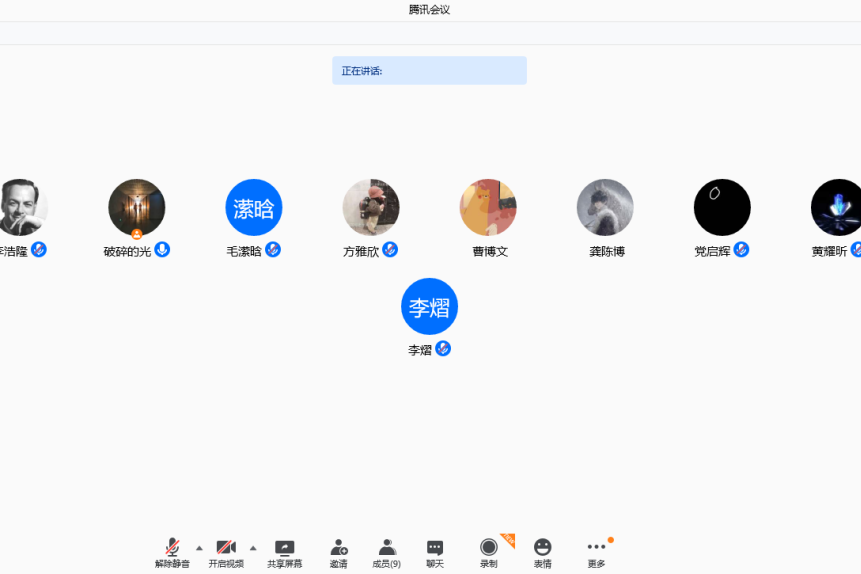Select 曹博文's participant avatar

tap(488, 207)
